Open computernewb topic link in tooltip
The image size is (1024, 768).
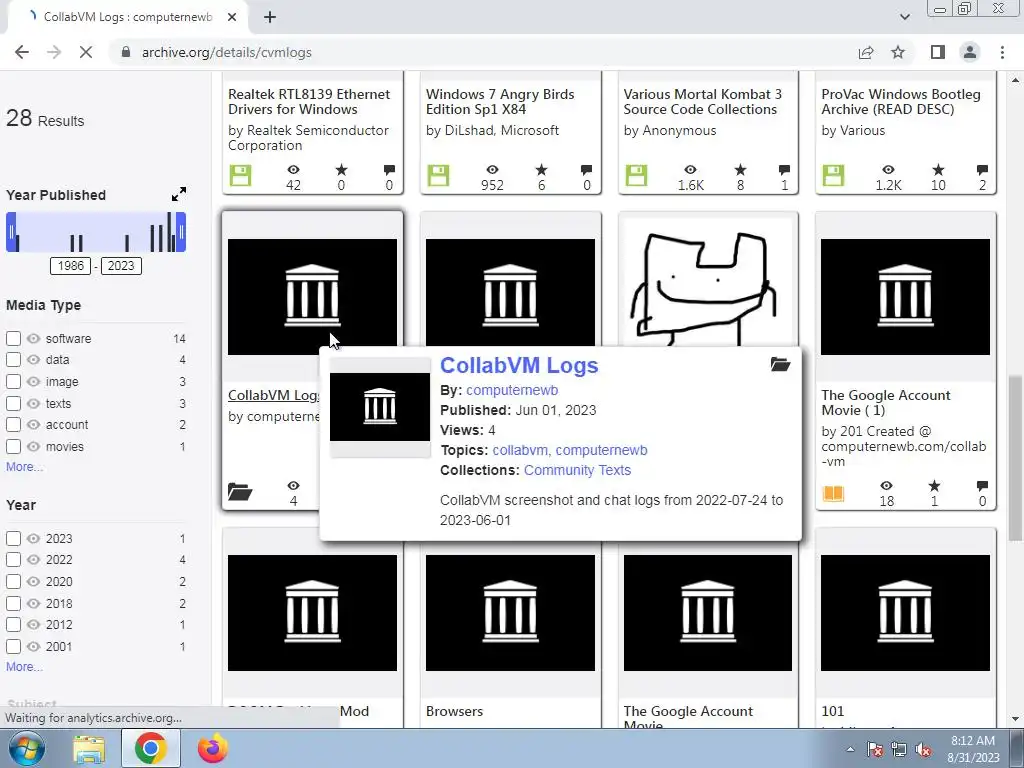601,451
